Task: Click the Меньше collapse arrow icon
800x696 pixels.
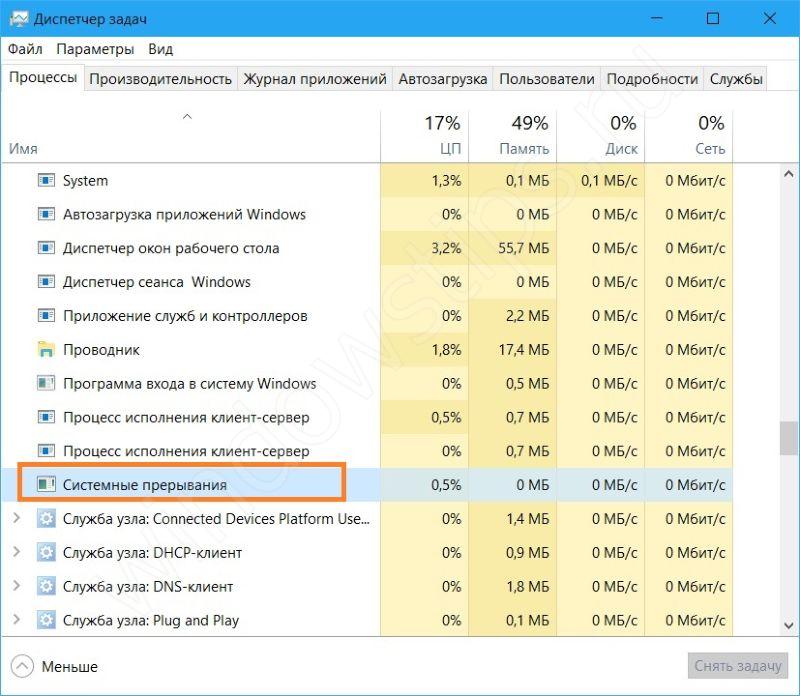Action: coord(22,666)
